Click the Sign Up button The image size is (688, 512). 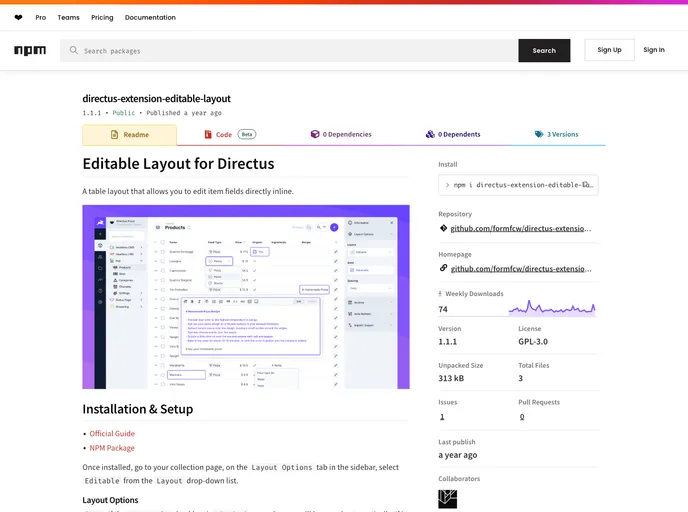[609, 50]
